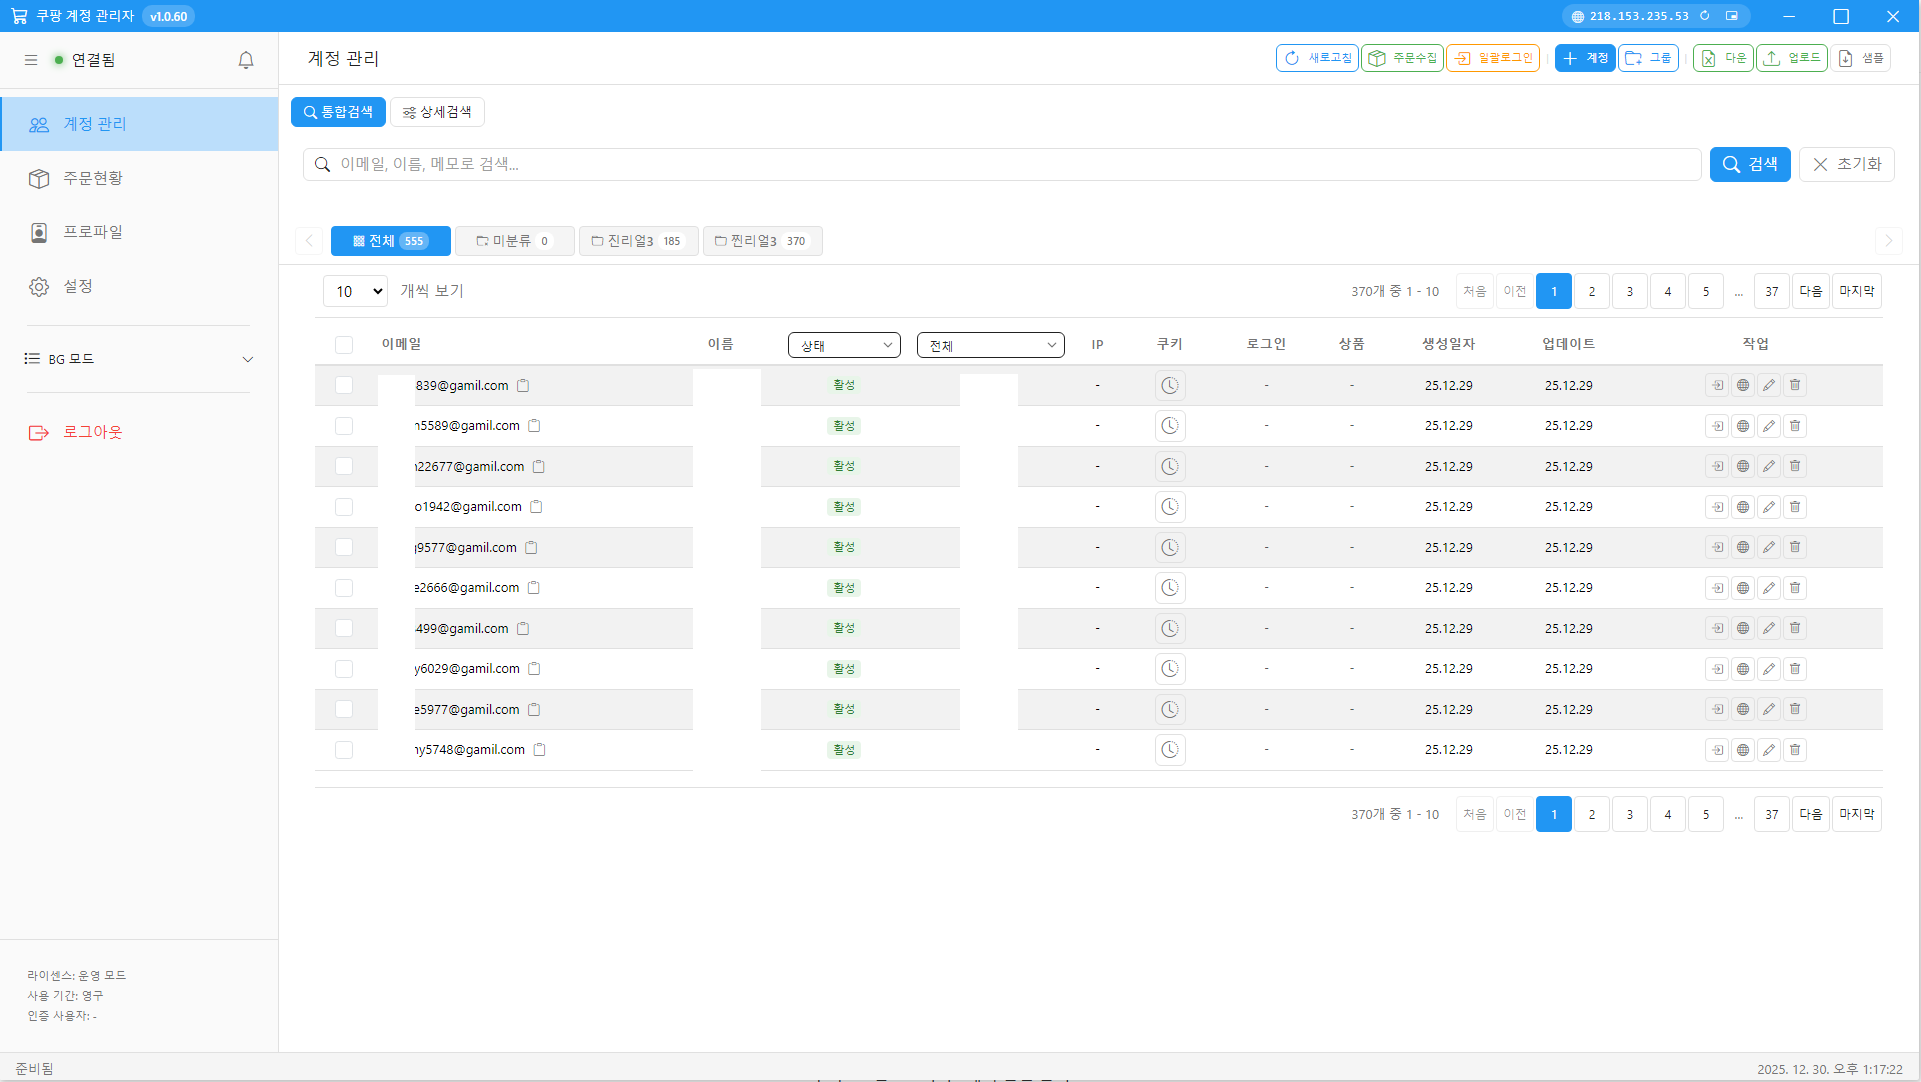
Task: Click globe browser icon in third account row
Action: [1743, 466]
